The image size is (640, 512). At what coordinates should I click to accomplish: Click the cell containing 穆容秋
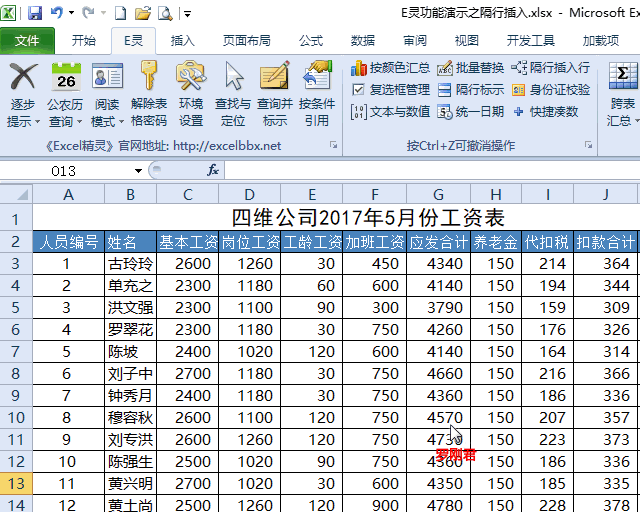130,418
